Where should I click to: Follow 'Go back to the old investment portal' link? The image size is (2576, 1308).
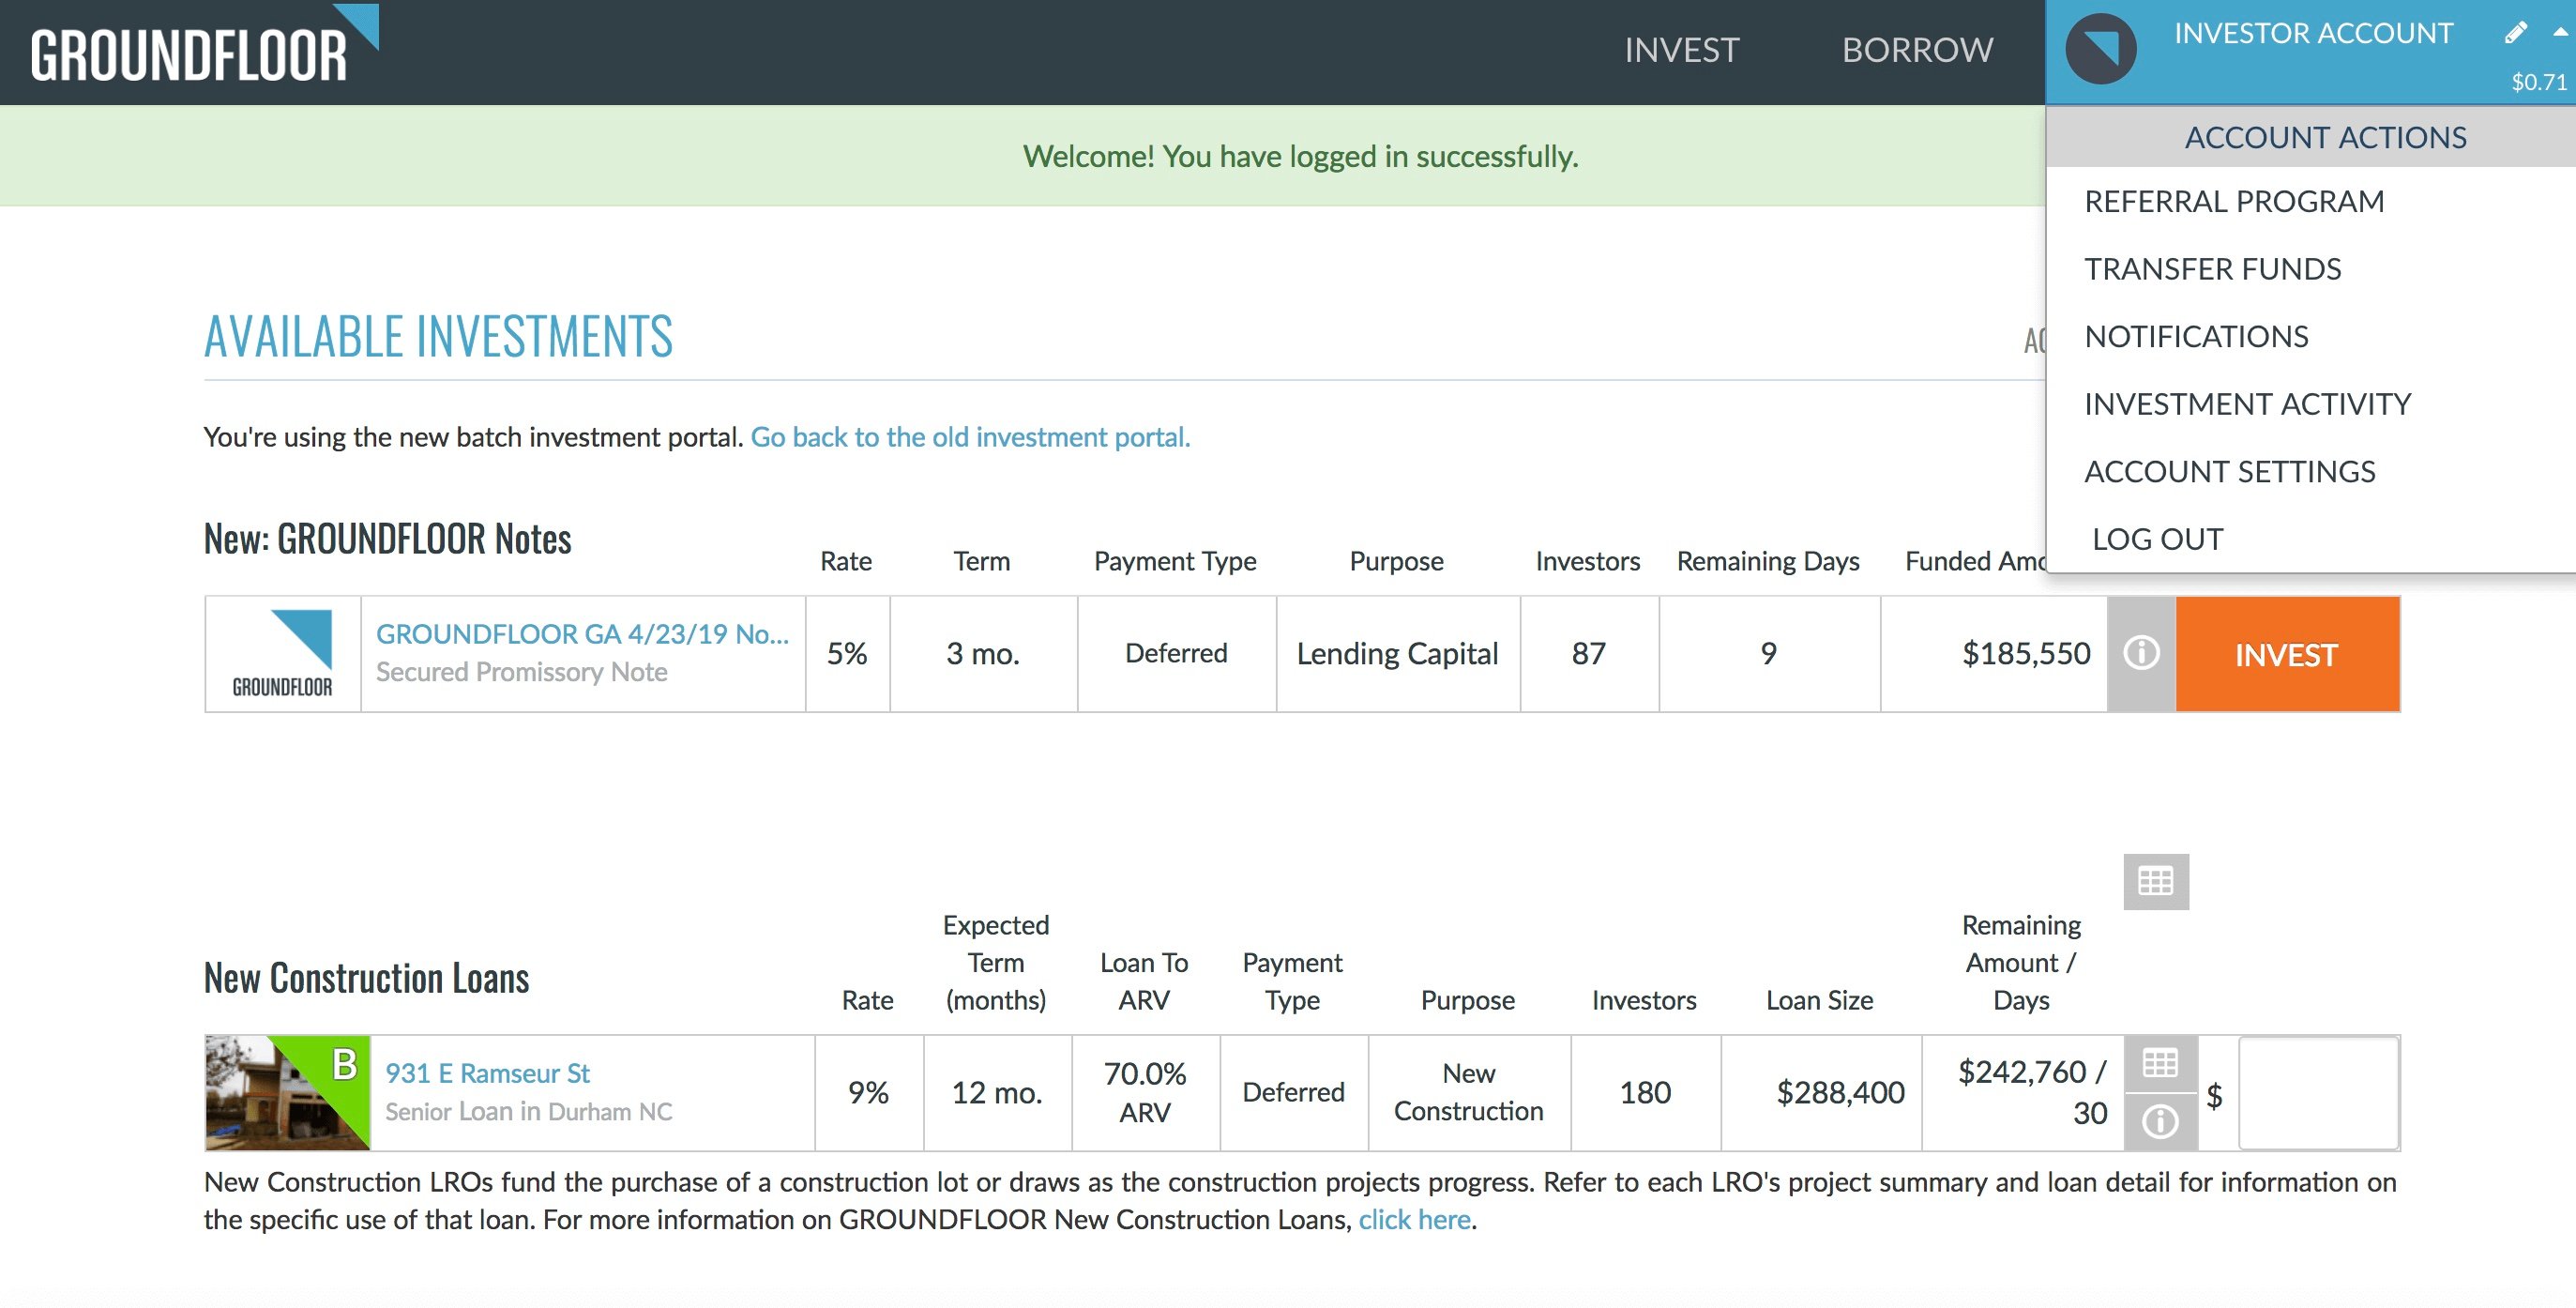click(970, 437)
